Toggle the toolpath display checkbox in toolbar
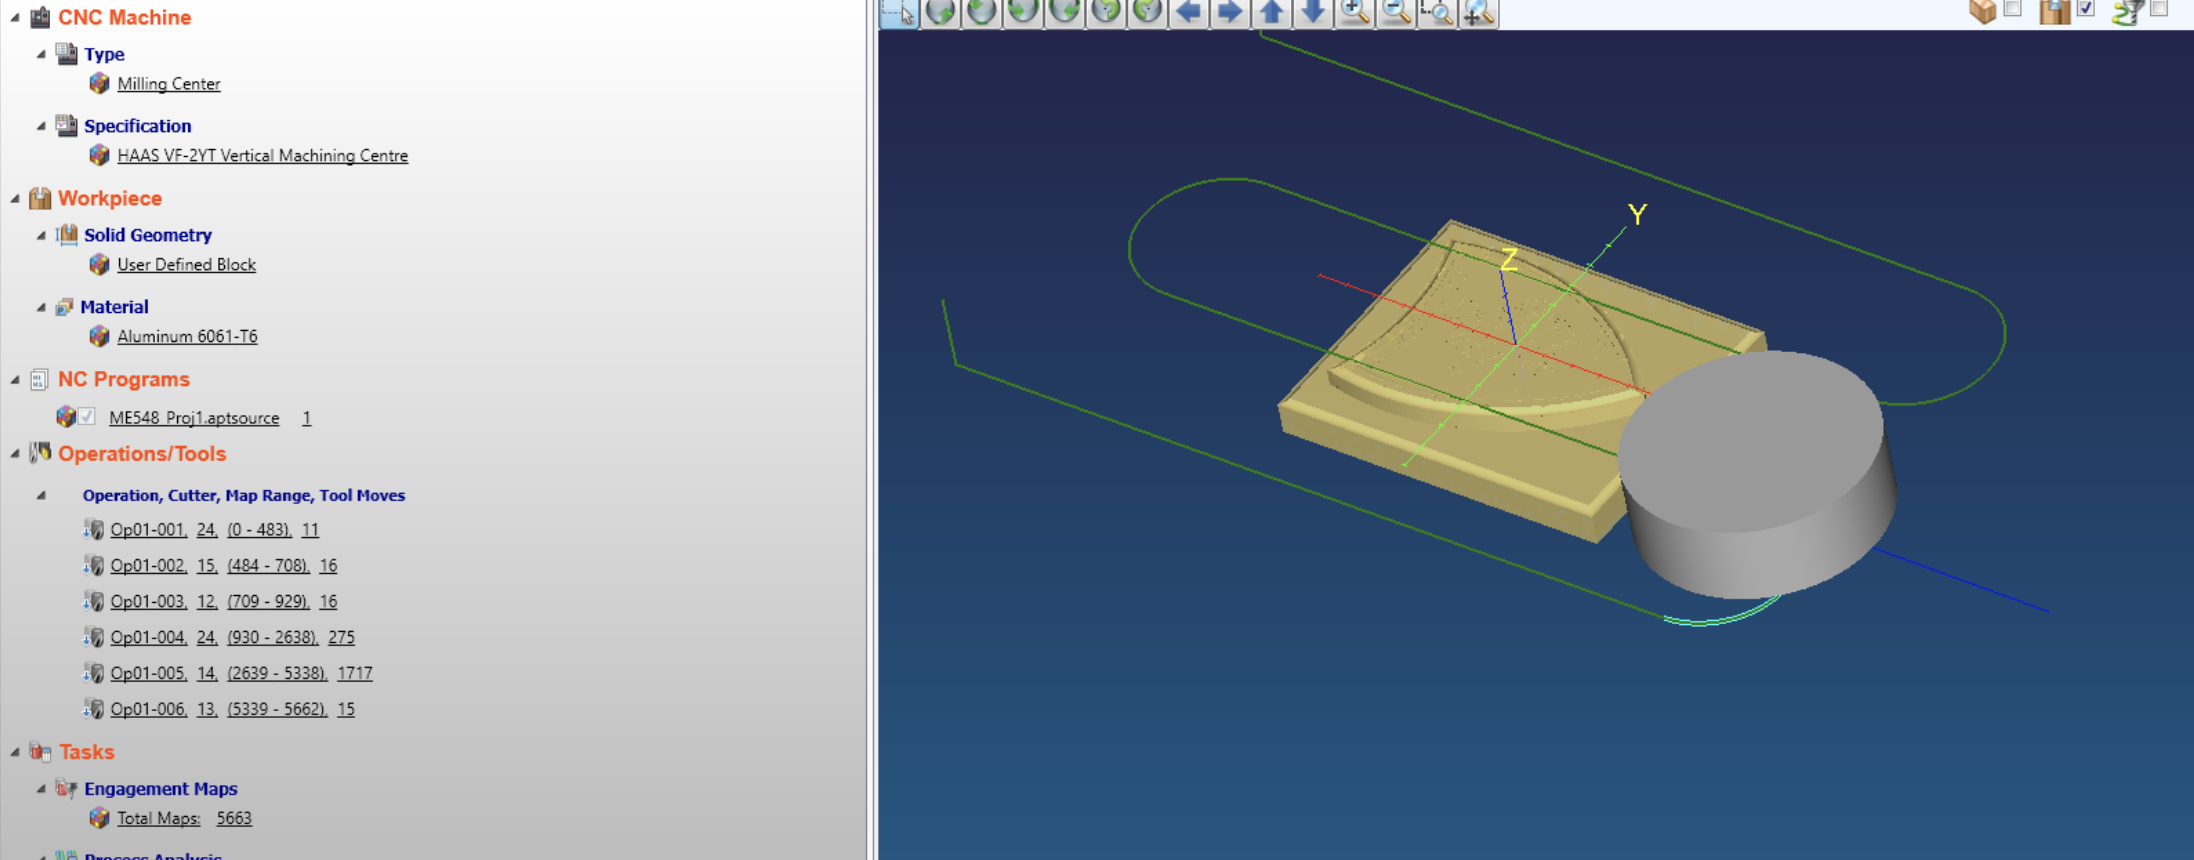 point(2159,9)
